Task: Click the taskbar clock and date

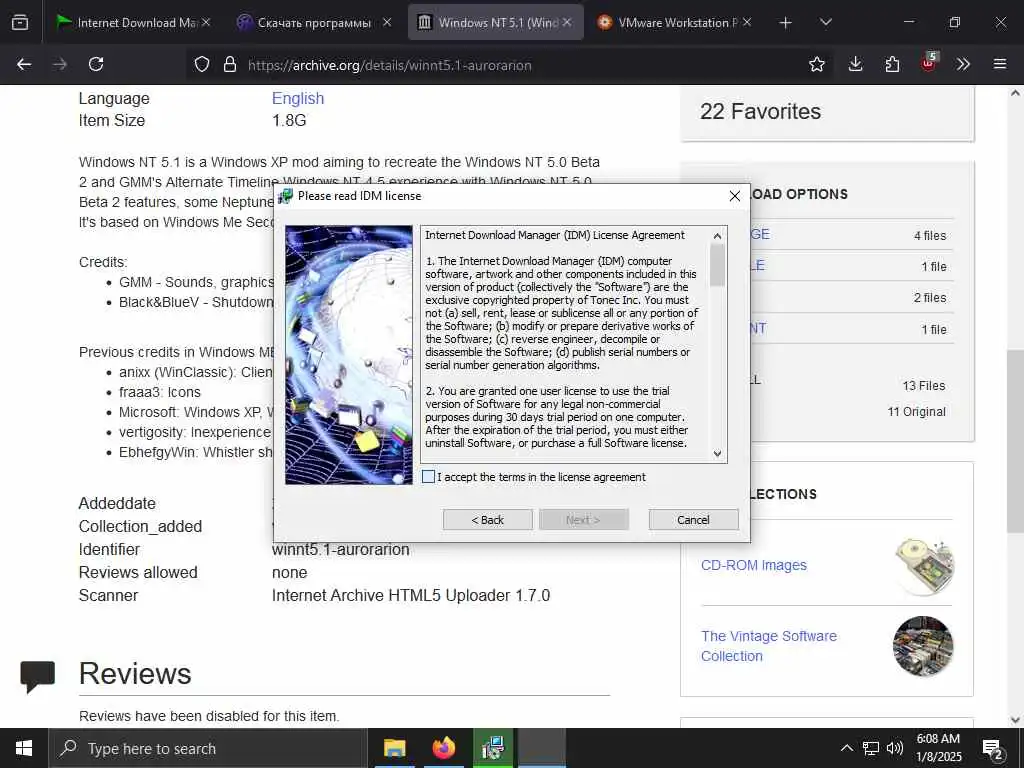Action: [x=938, y=748]
